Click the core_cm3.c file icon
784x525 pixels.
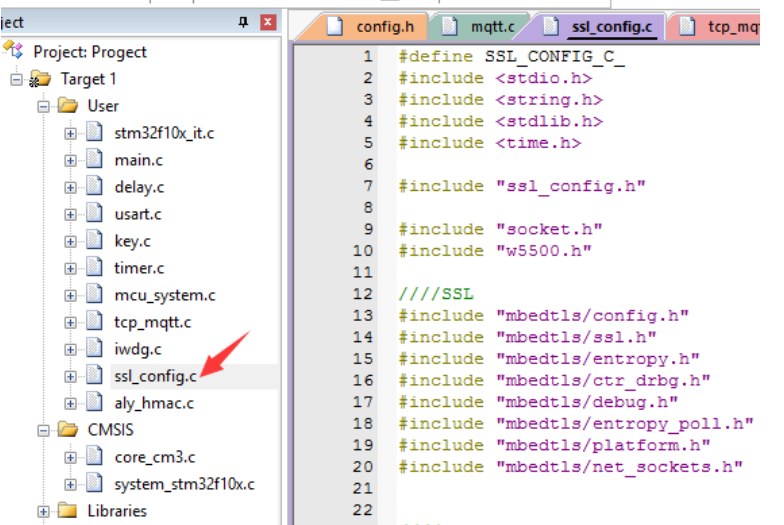pos(94,456)
